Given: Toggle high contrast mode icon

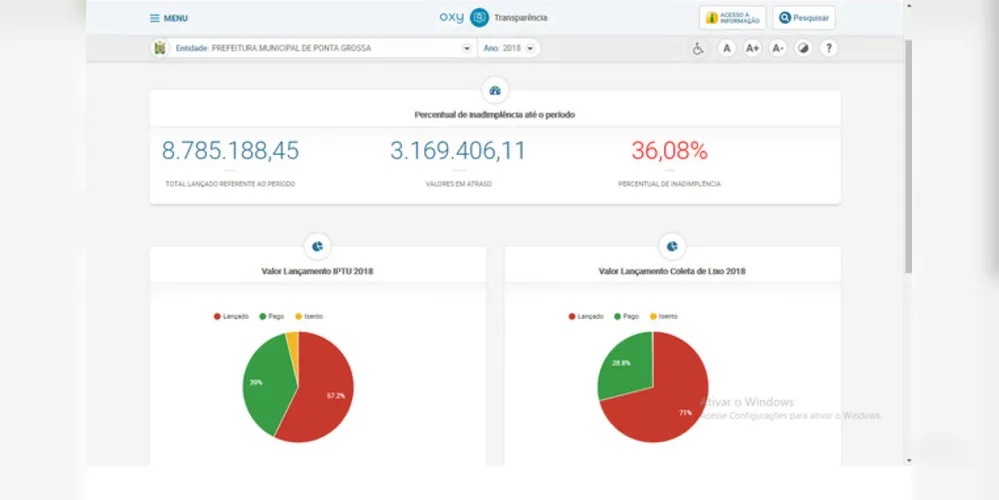Looking at the screenshot, I should click(x=803, y=48).
